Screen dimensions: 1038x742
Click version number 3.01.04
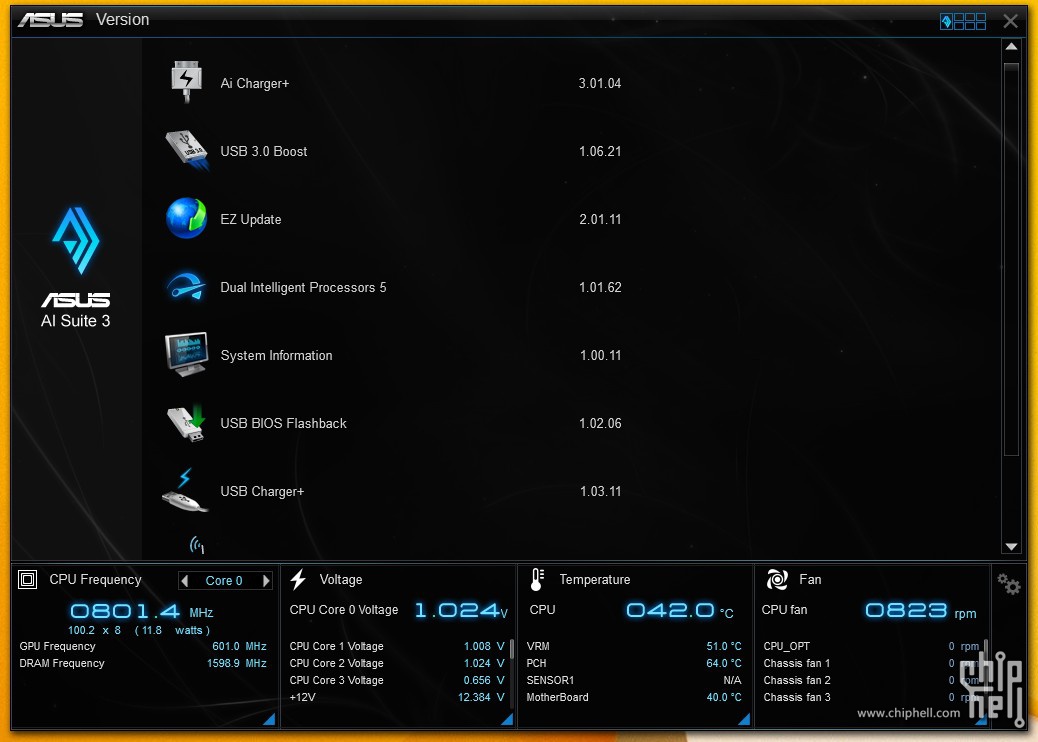(x=600, y=83)
